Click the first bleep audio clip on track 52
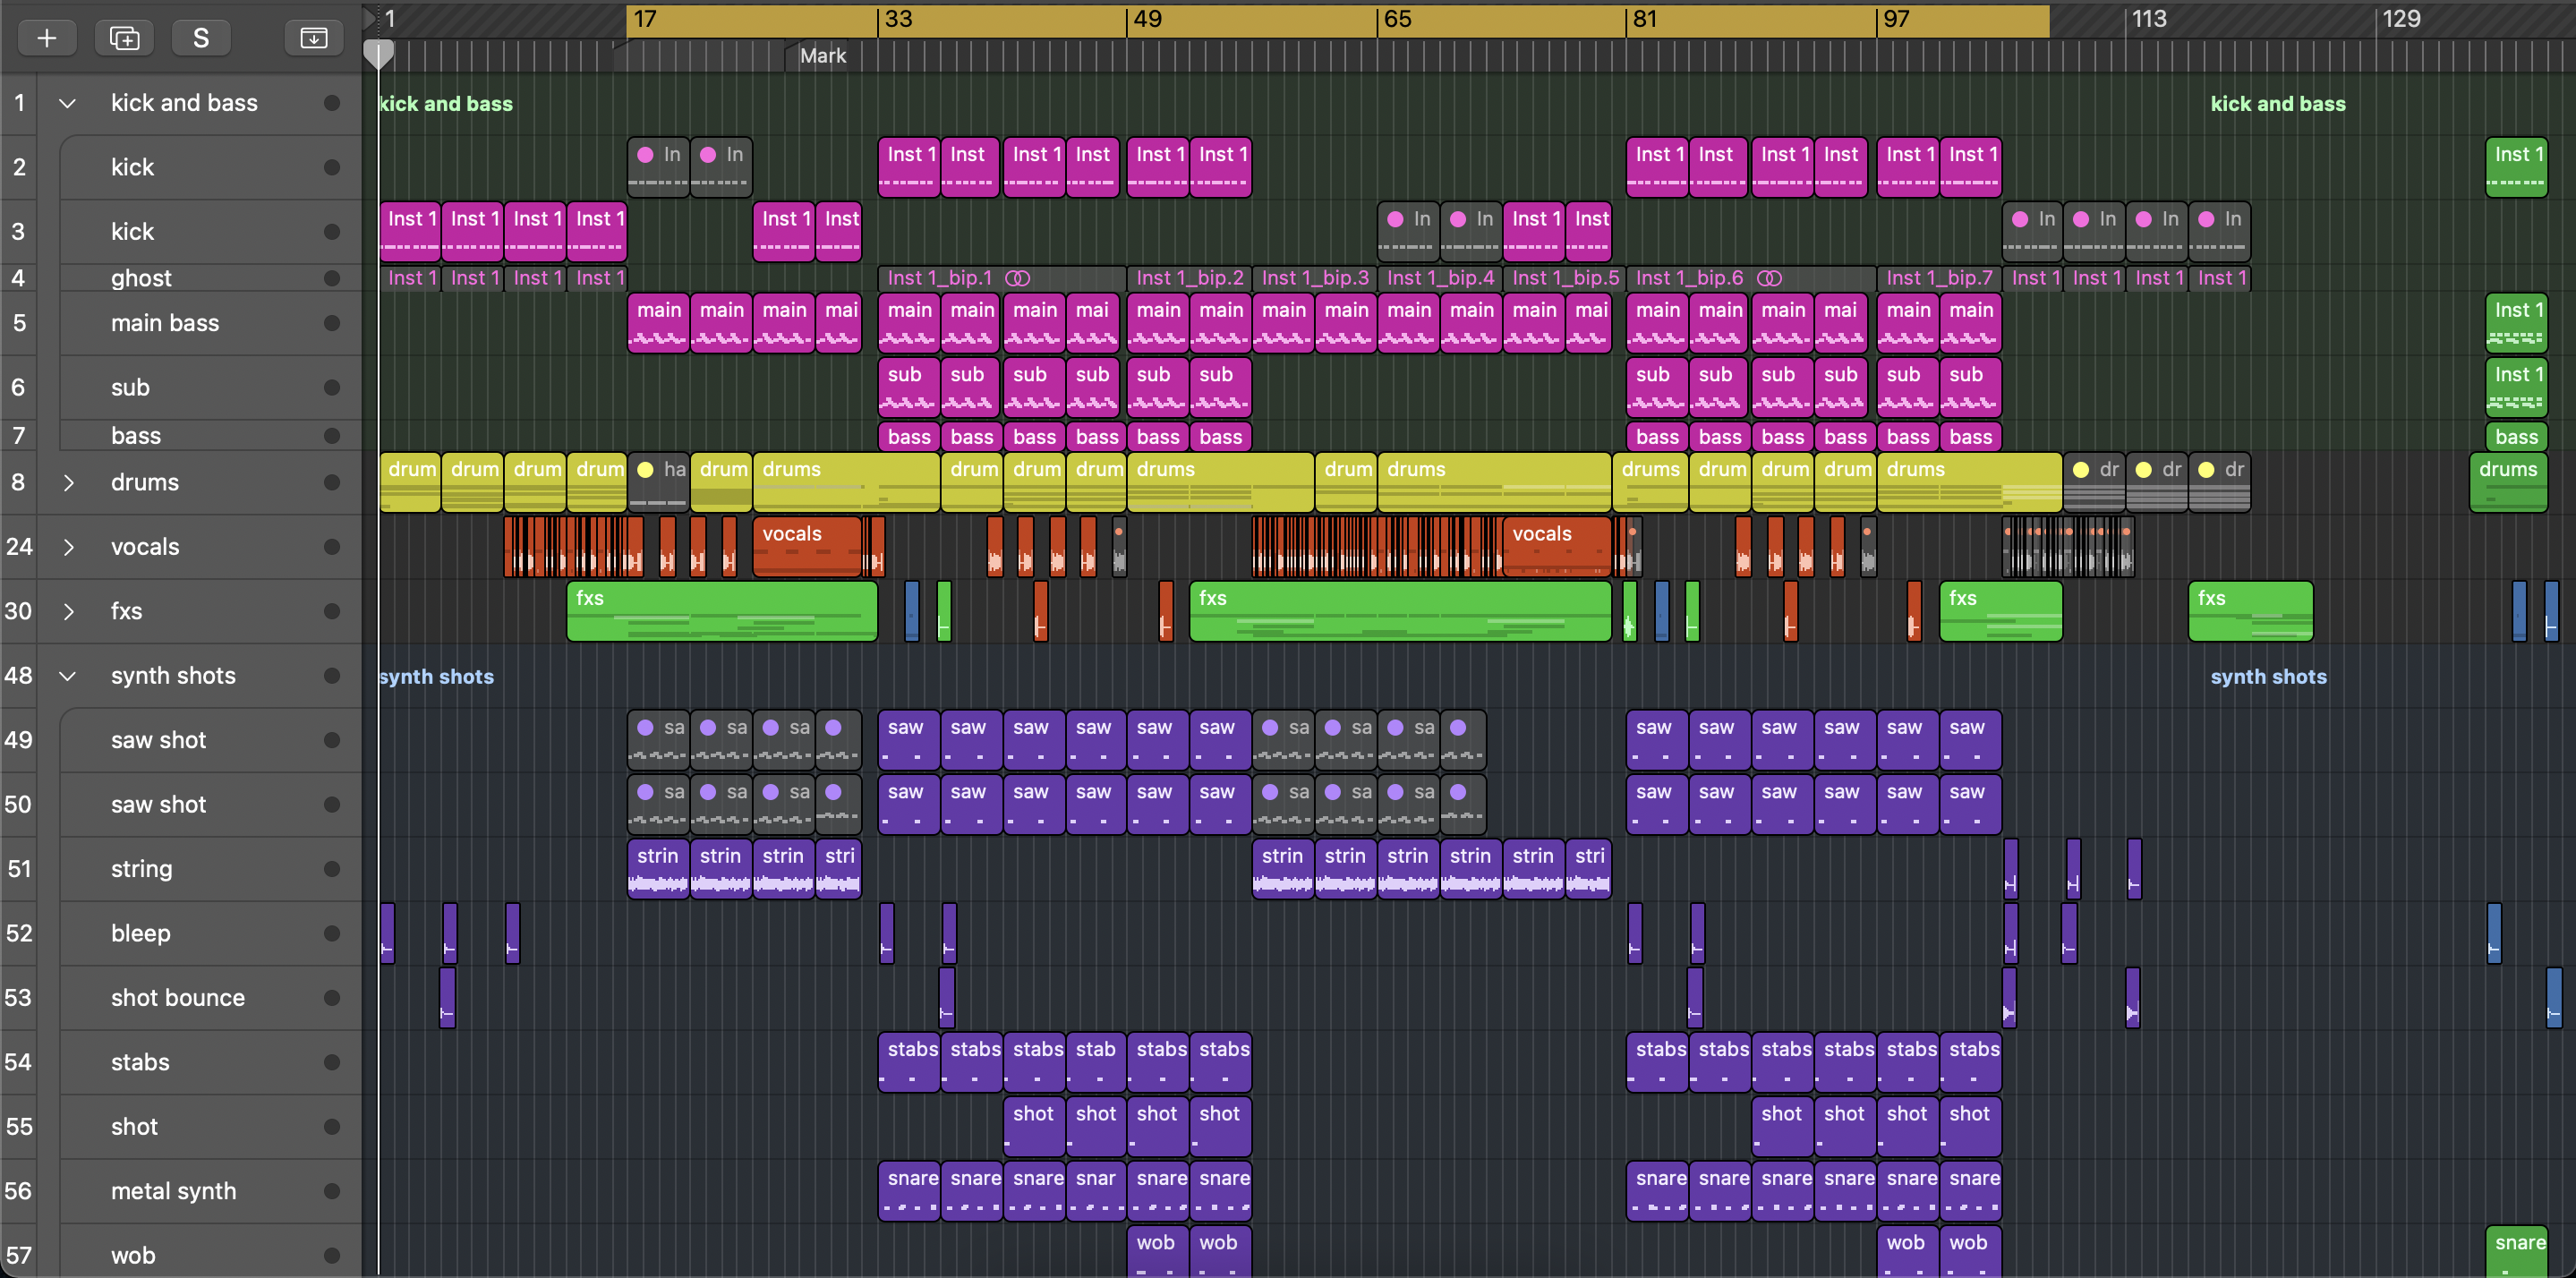The height and width of the screenshot is (1278, 2576). coord(387,932)
